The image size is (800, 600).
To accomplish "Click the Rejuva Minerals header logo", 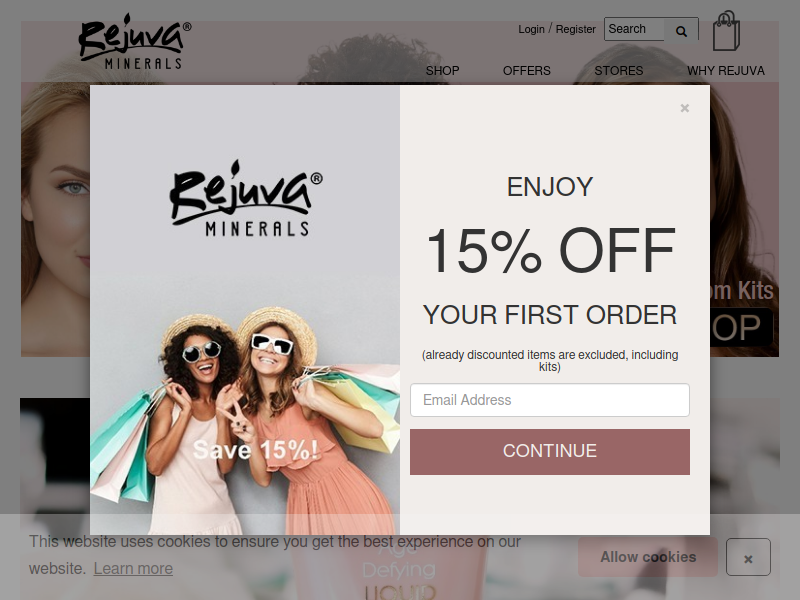I will [135, 42].
